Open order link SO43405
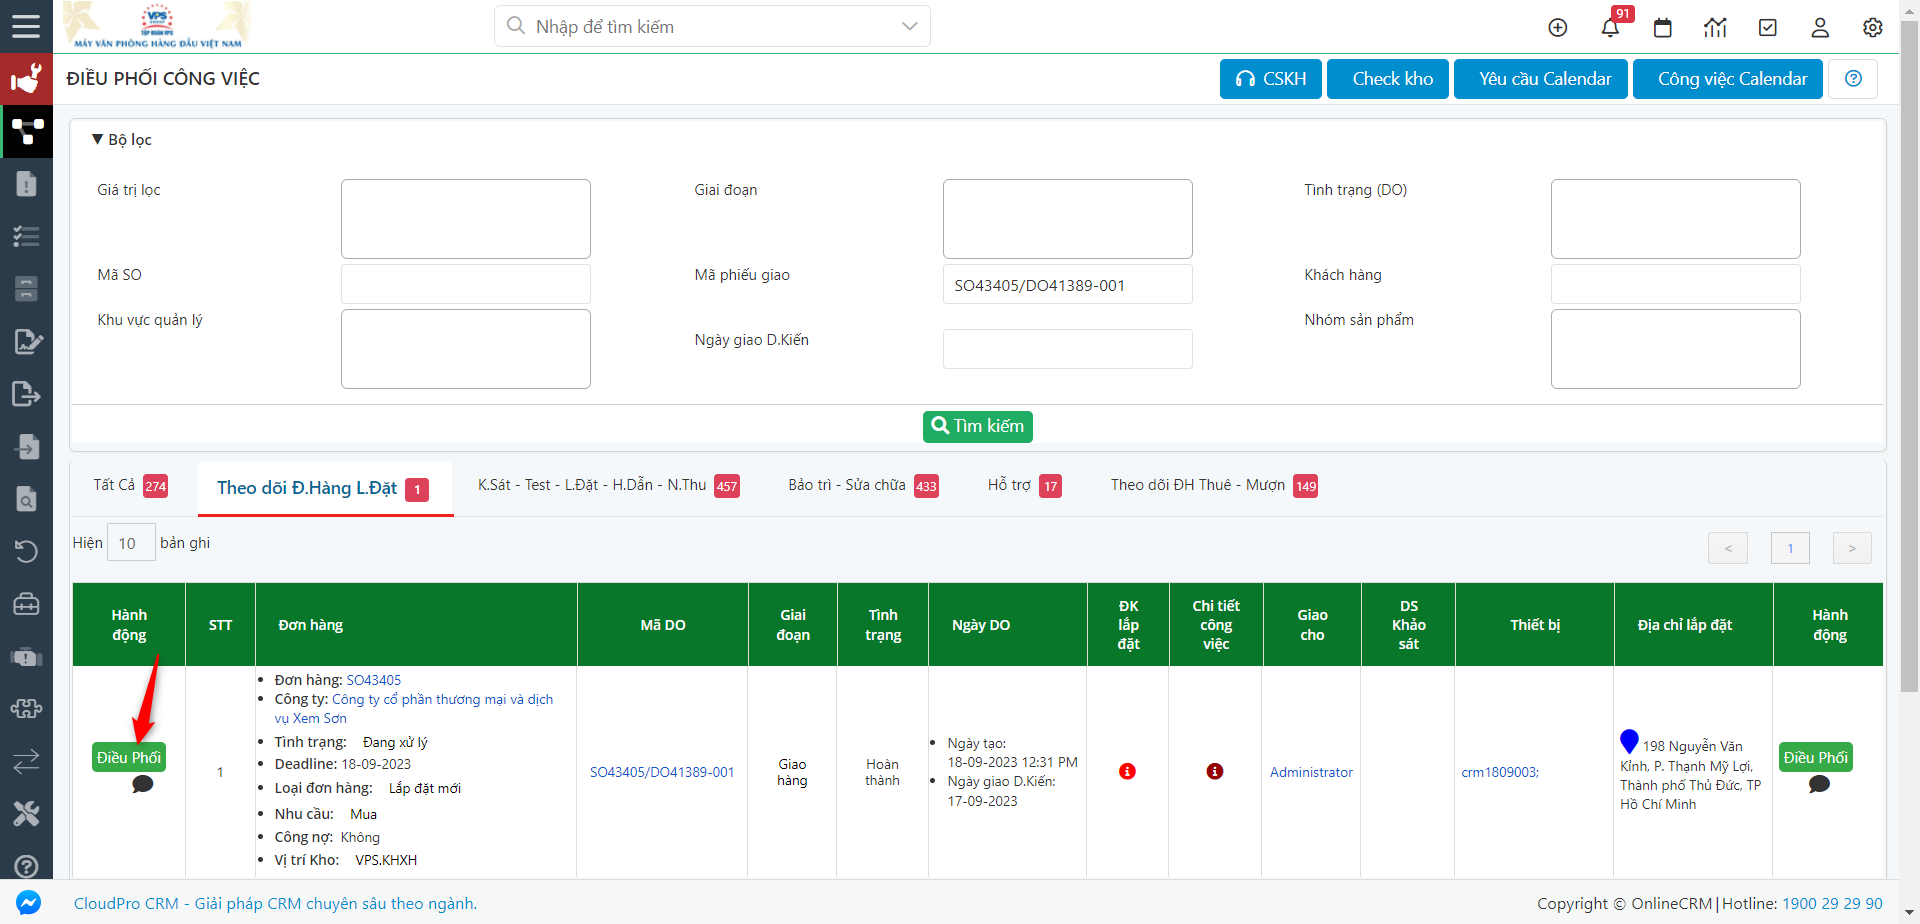1920x924 pixels. click(373, 680)
